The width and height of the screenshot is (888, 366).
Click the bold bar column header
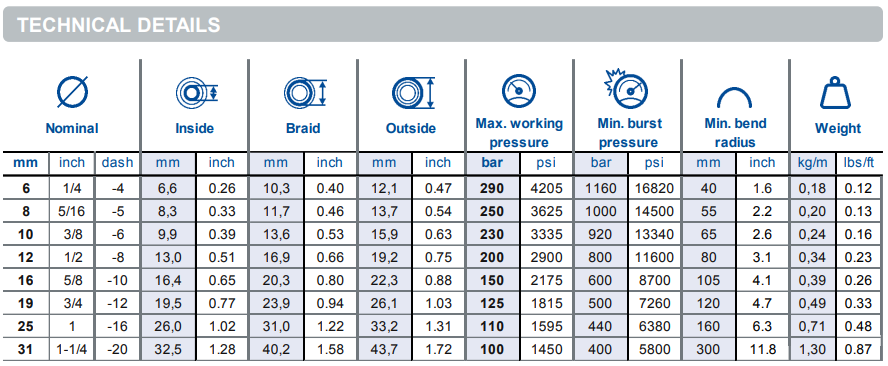point(492,163)
